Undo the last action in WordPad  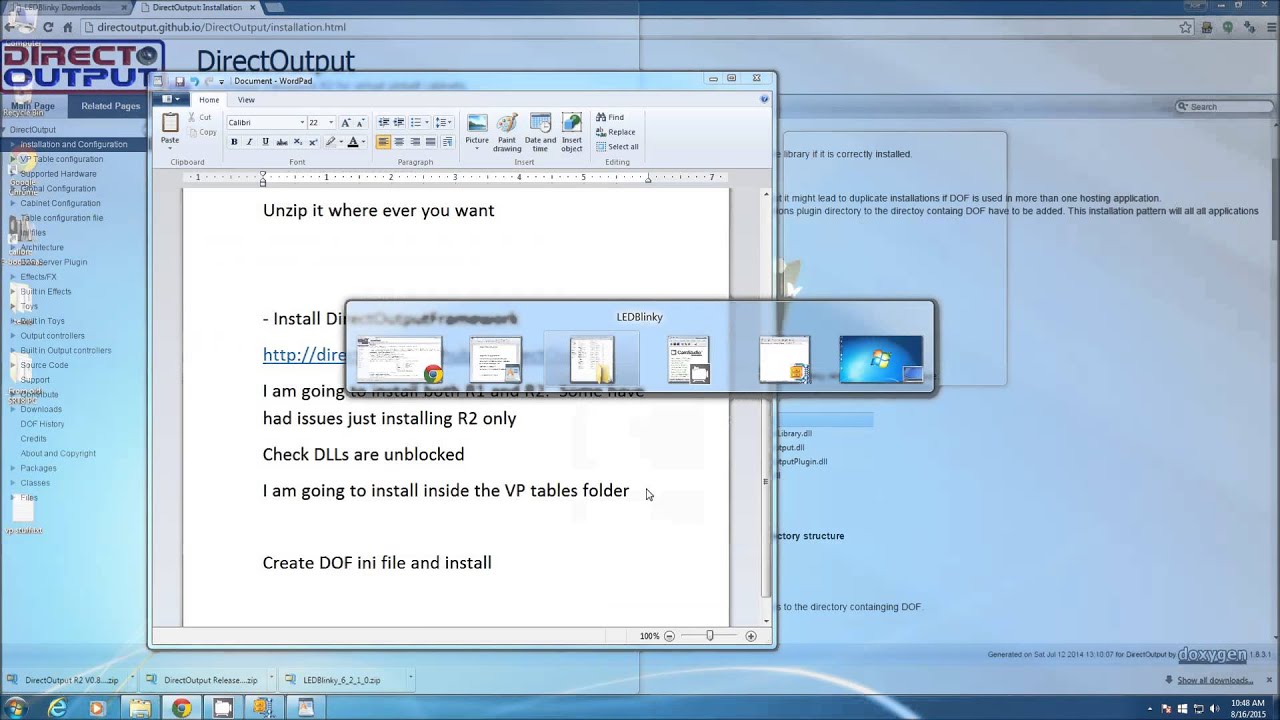tap(194, 81)
